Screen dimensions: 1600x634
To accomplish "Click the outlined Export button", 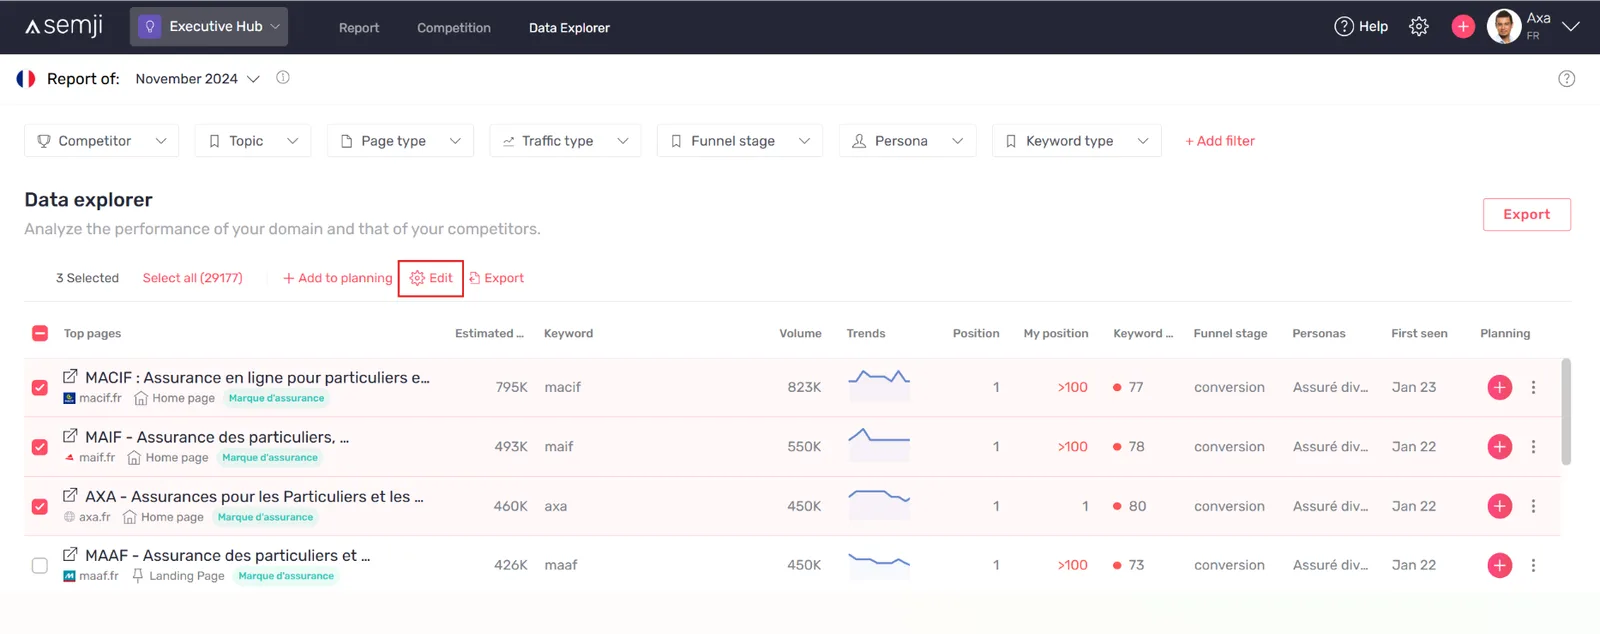I will 1527,214.
